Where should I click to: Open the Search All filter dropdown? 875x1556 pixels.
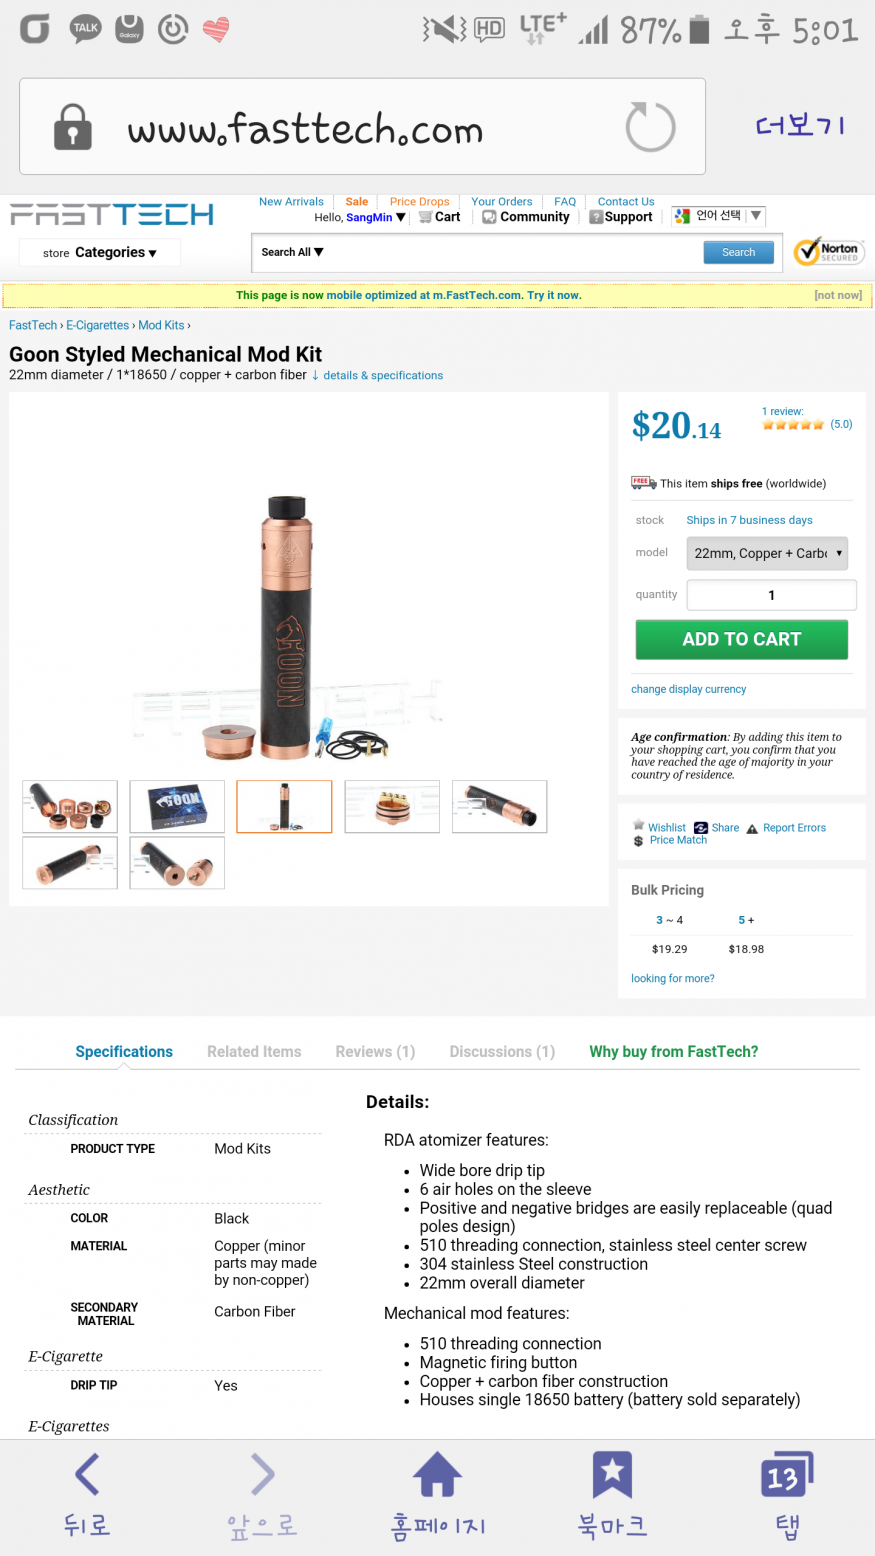(x=292, y=252)
